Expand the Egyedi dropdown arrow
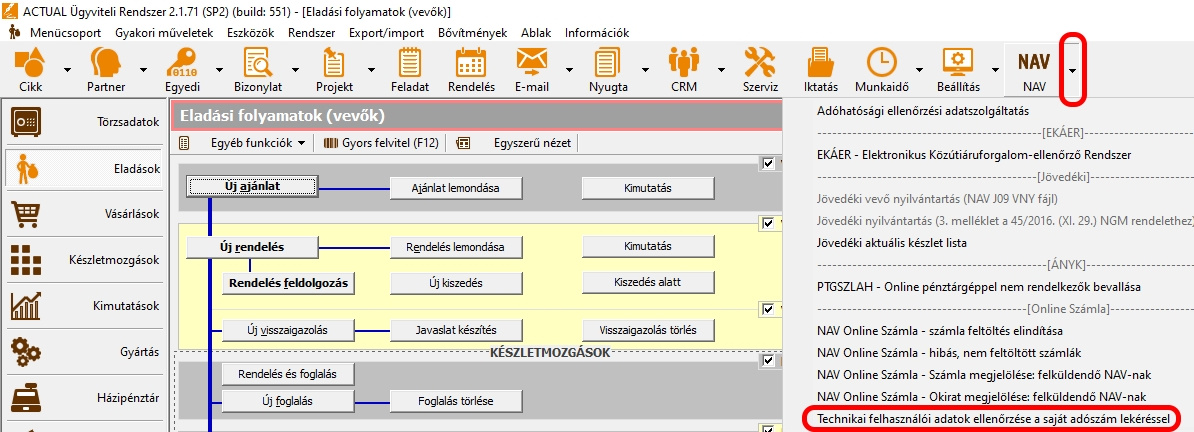Viewport: 1194px width, 432px height. point(219,69)
